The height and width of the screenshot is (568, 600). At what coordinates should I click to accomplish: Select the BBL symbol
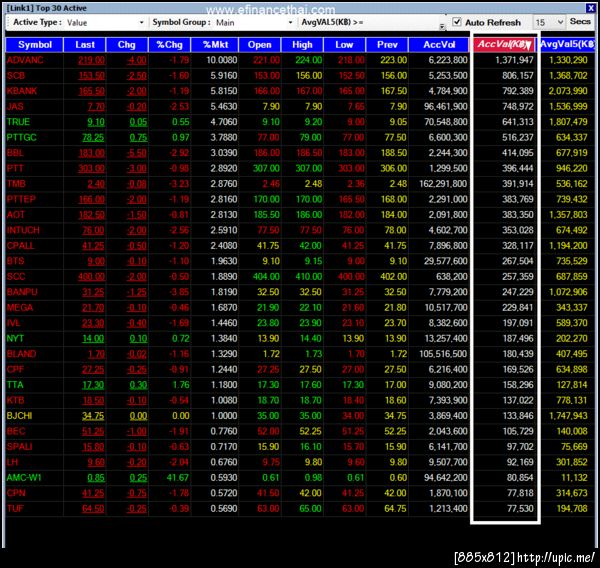point(15,153)
